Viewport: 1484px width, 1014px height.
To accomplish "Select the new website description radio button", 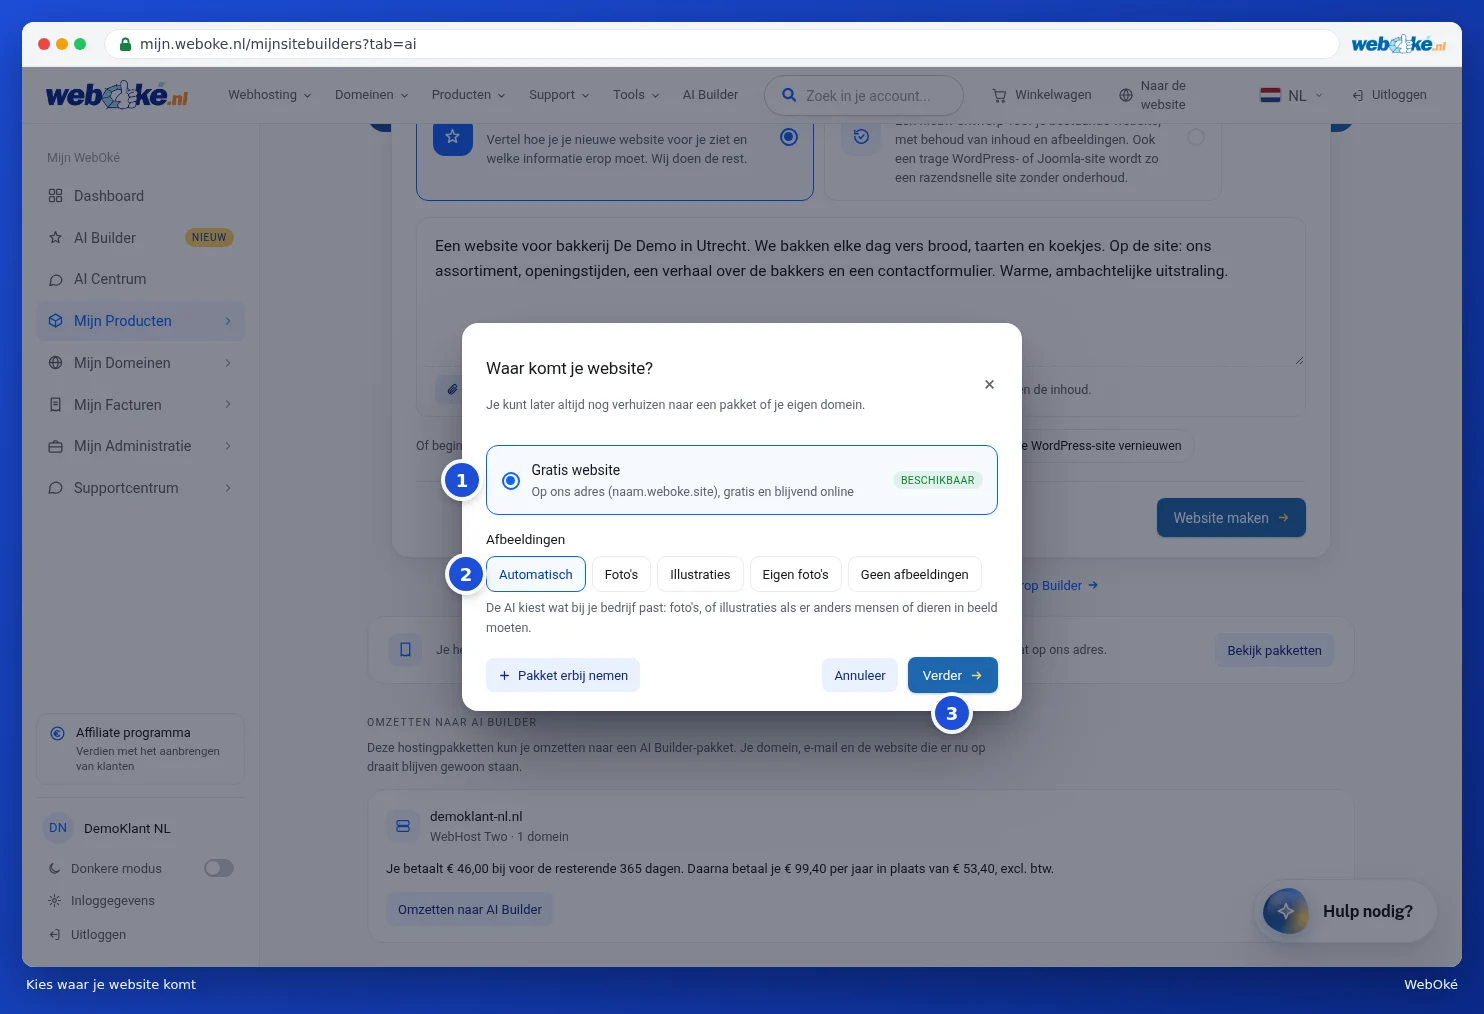I will (x=789, y=137).
